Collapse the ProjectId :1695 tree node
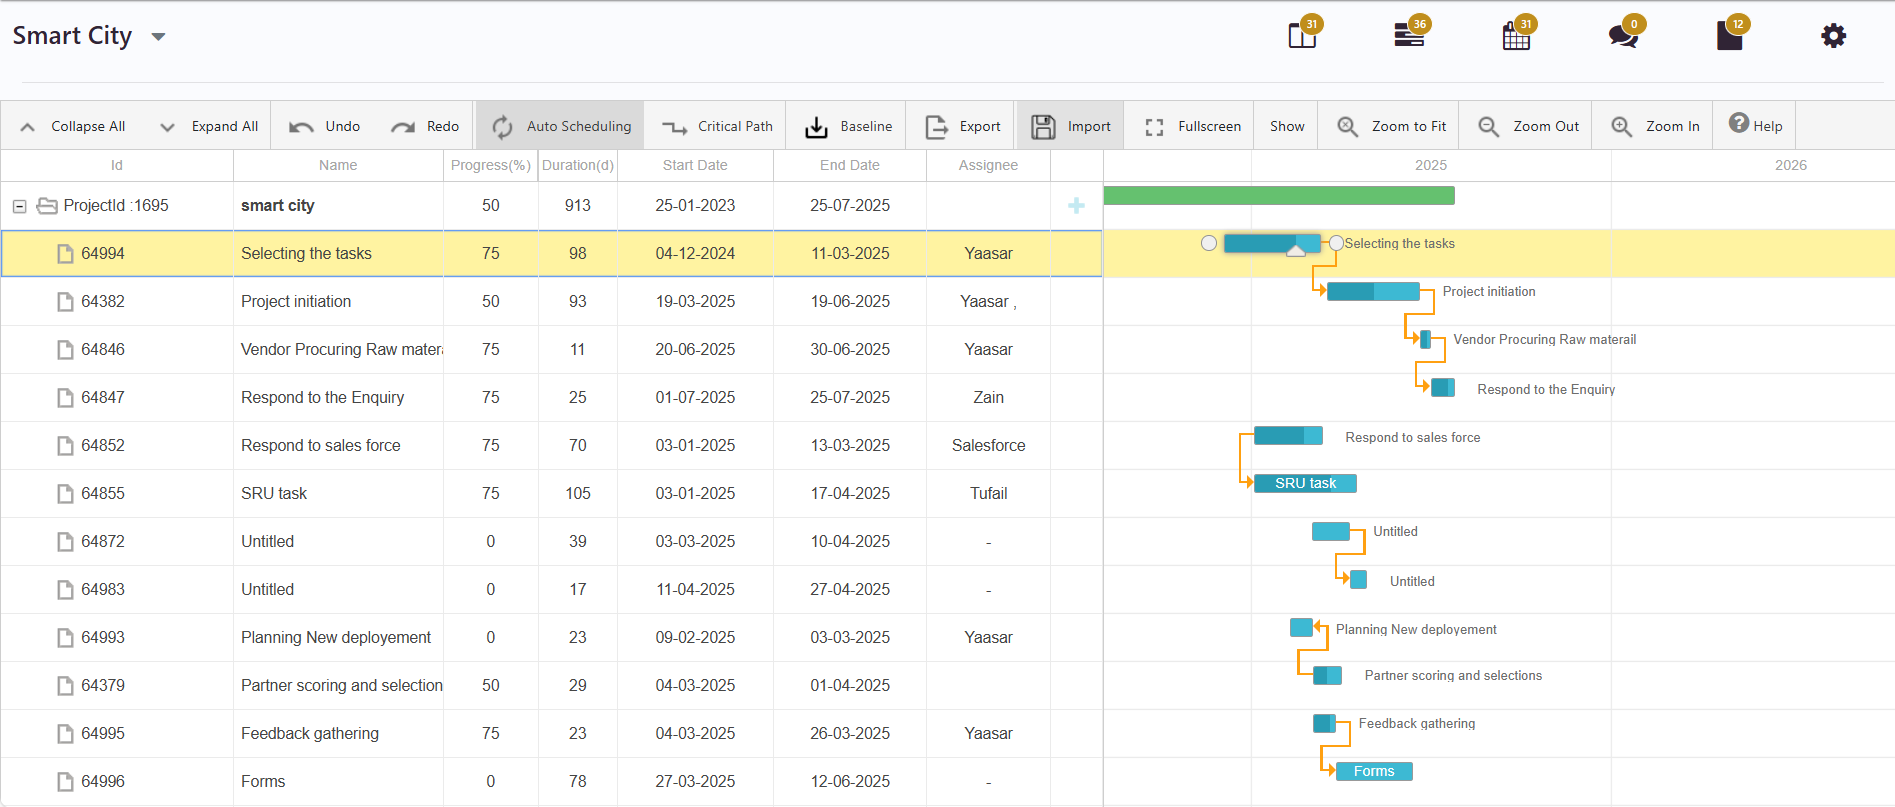1895x807 pixels. tap(19, 206)
